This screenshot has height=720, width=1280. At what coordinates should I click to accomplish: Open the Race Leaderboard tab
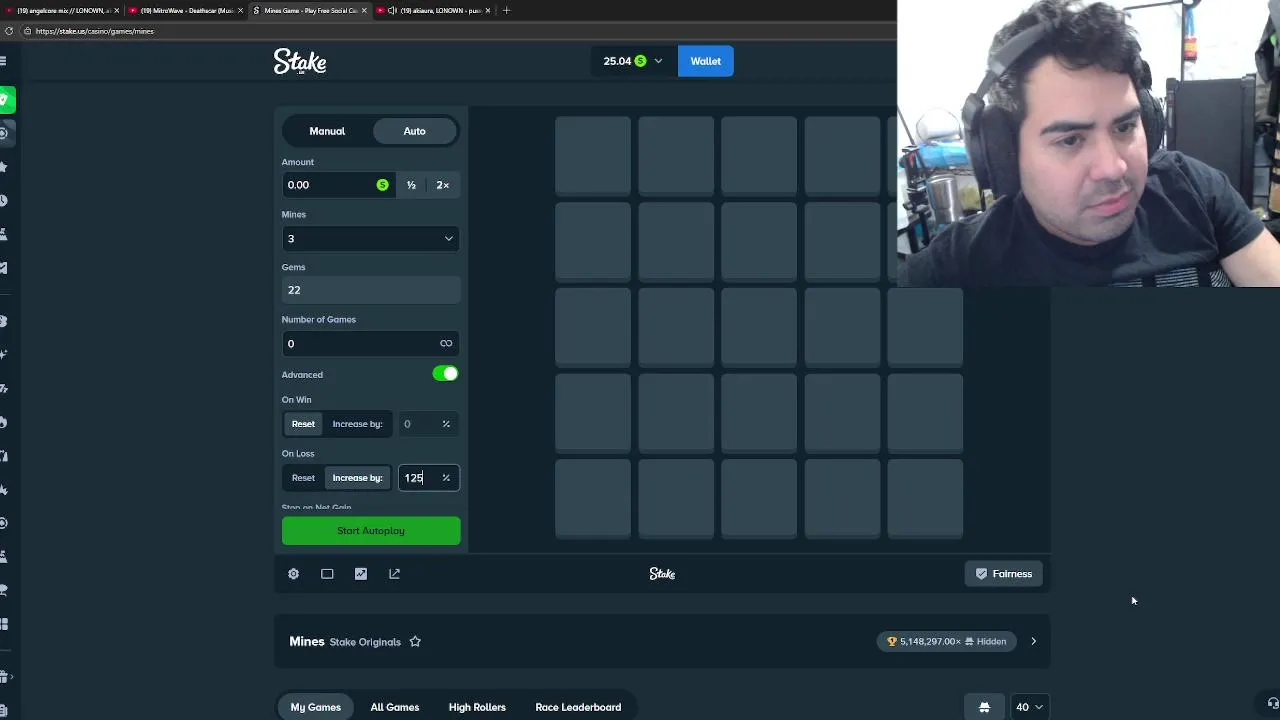578,707
